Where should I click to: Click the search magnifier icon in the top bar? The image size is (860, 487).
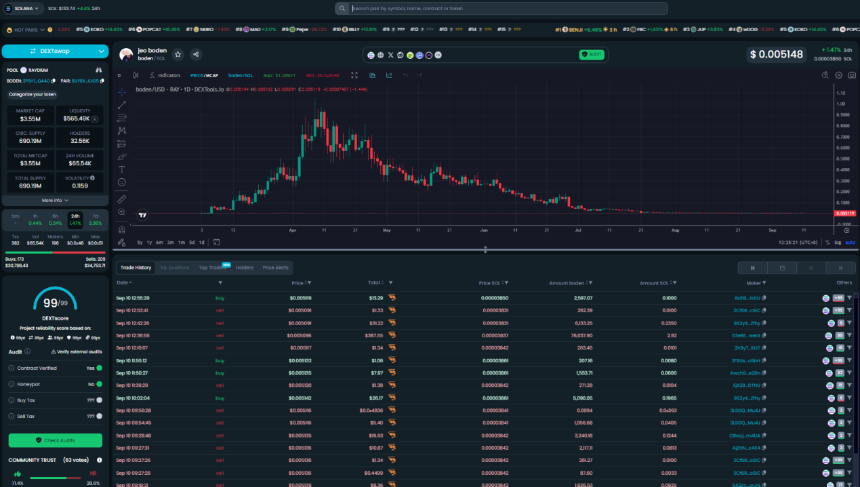(342, 8)
